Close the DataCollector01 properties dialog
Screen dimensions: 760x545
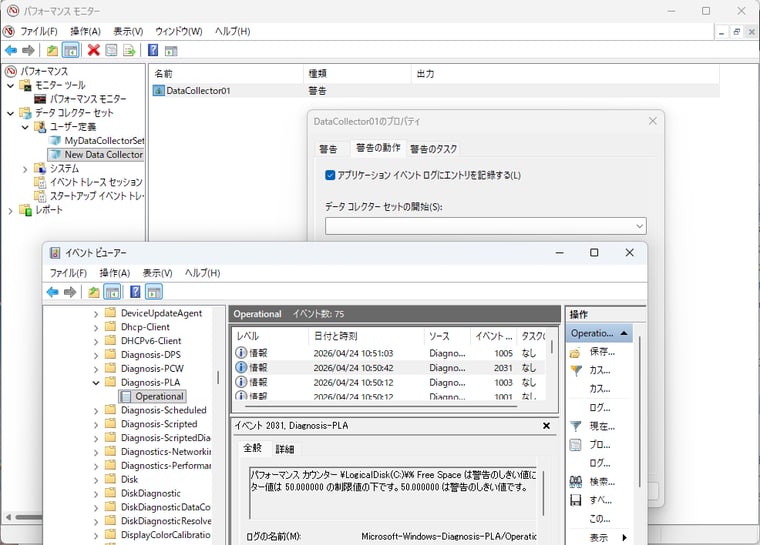pyautogui.click(x=652, y=121)
